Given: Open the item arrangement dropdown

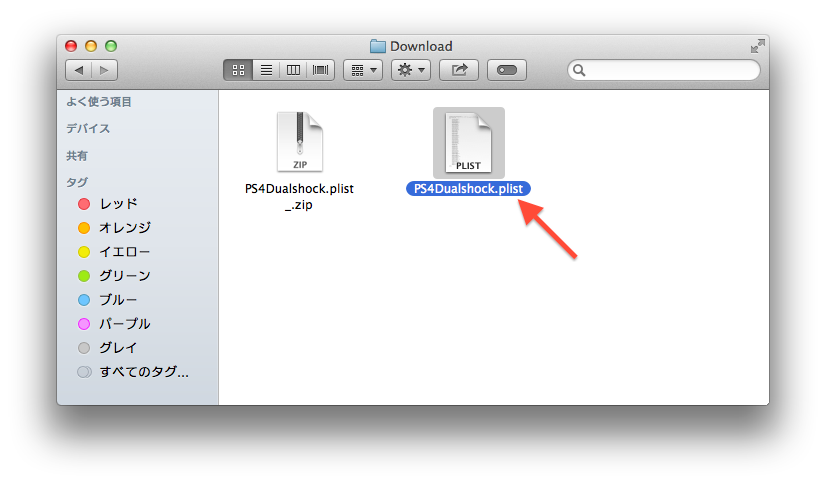Looking at the screenshot, I should click(363, 70).
